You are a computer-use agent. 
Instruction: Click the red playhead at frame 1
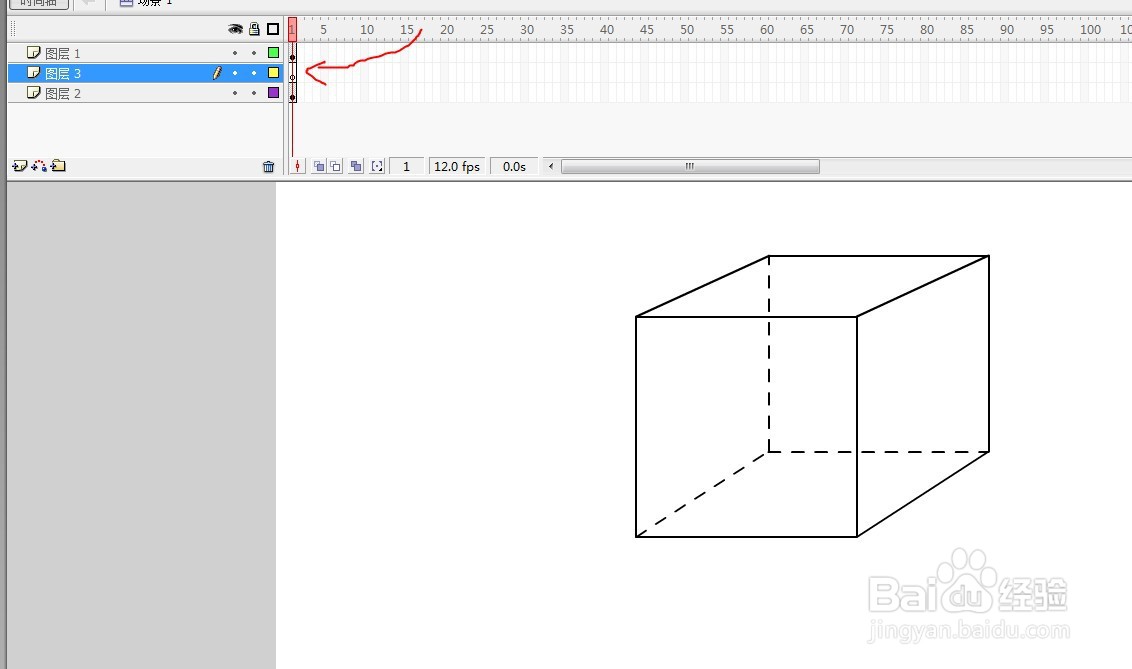tap(292, 29)
